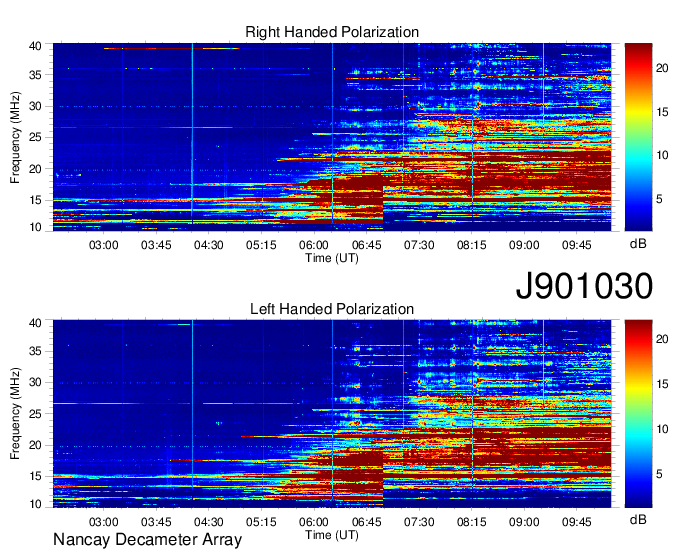Click the '30' frequency tick on Left Handed plot

(35, 382)
